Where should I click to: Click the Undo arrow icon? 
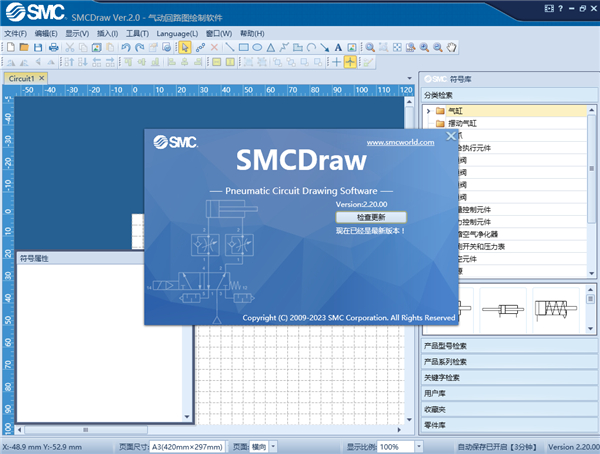[x=125, y=47]
